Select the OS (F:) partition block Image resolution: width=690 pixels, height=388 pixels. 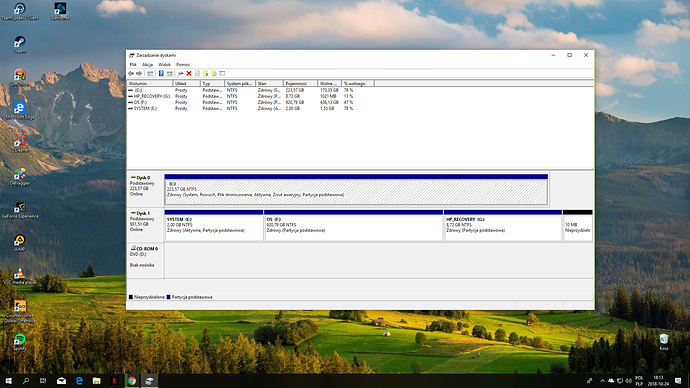pyautogui.click(x=353, y=226)
